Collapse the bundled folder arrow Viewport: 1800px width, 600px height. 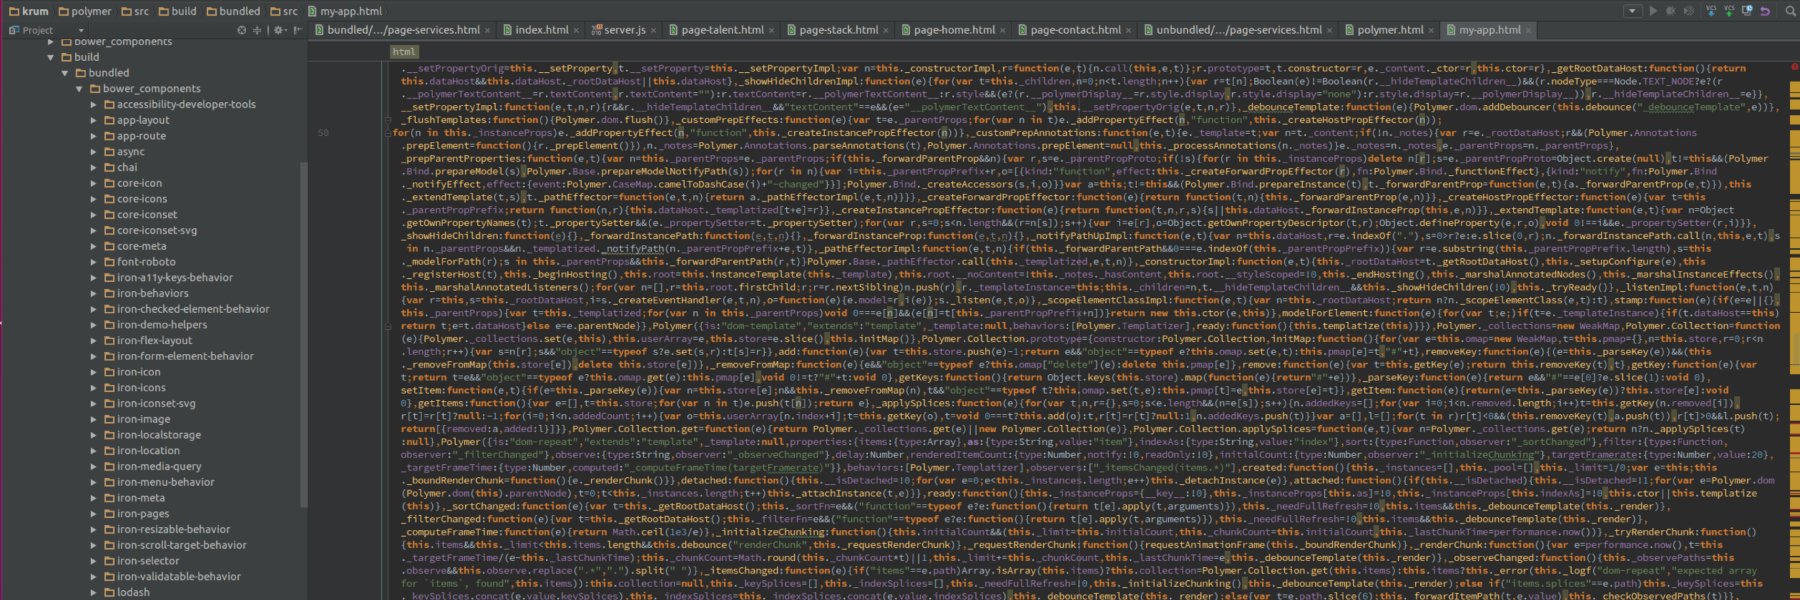coord(65,73)
